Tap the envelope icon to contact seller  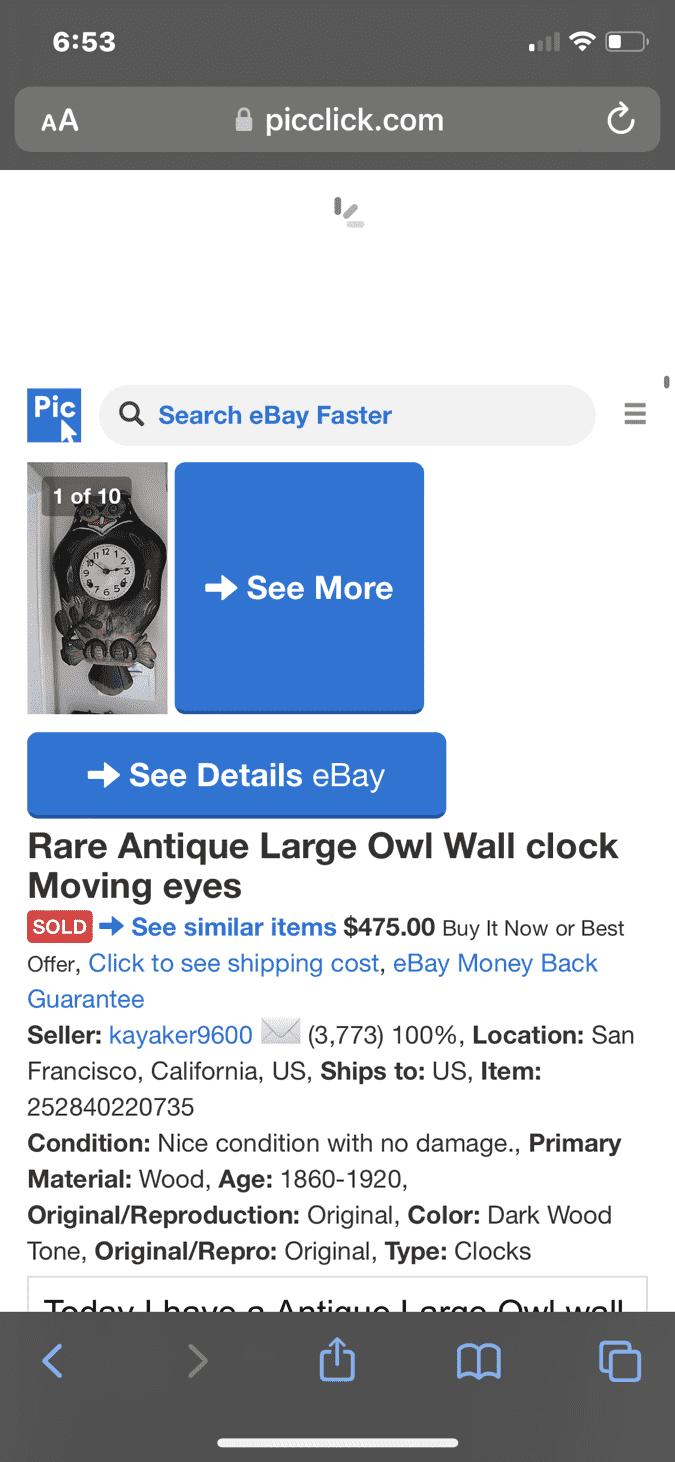[x=280, y=1031]
